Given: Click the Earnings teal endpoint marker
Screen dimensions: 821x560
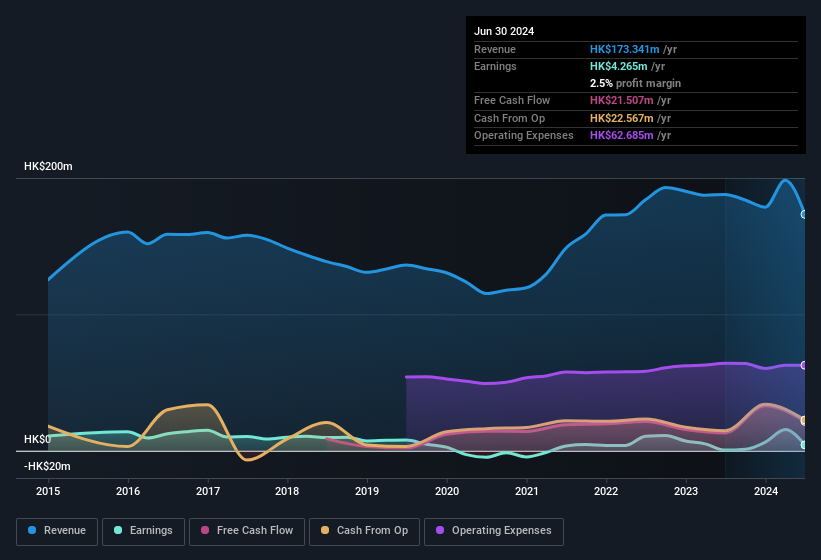Looking at the screenshot, I should [804, 445].
